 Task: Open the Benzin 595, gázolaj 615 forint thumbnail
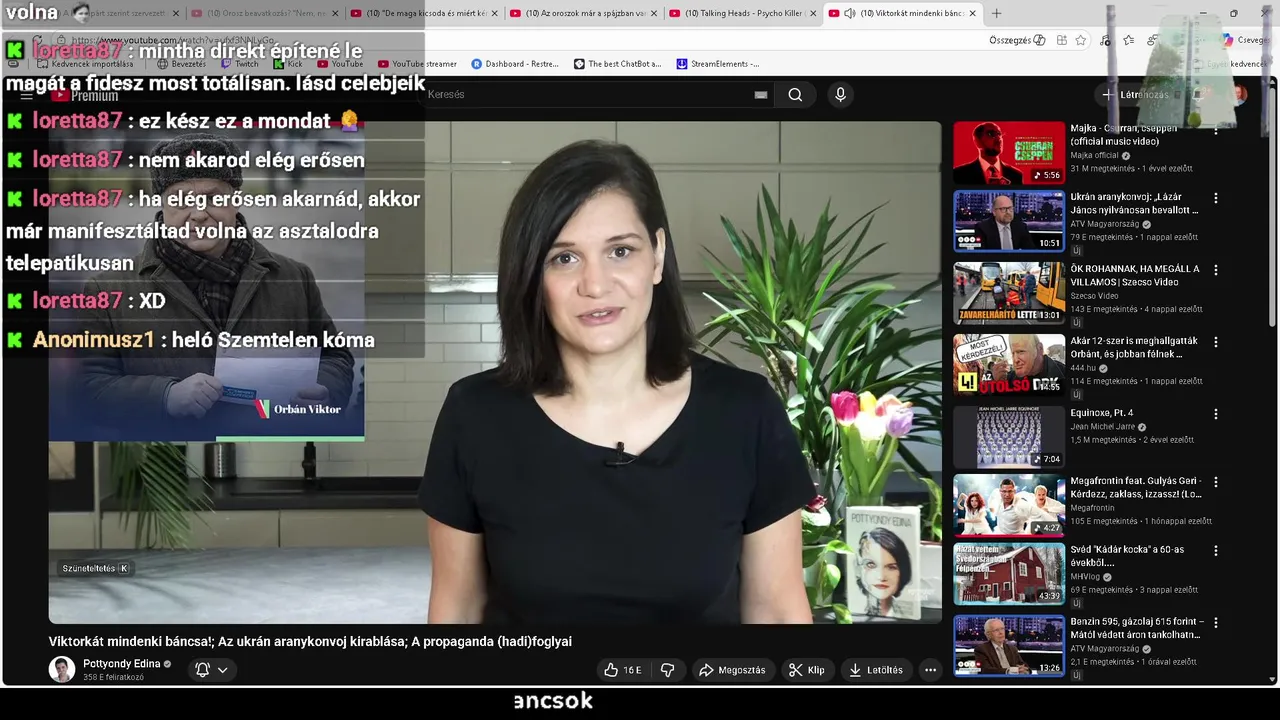tap(1009, 646)
